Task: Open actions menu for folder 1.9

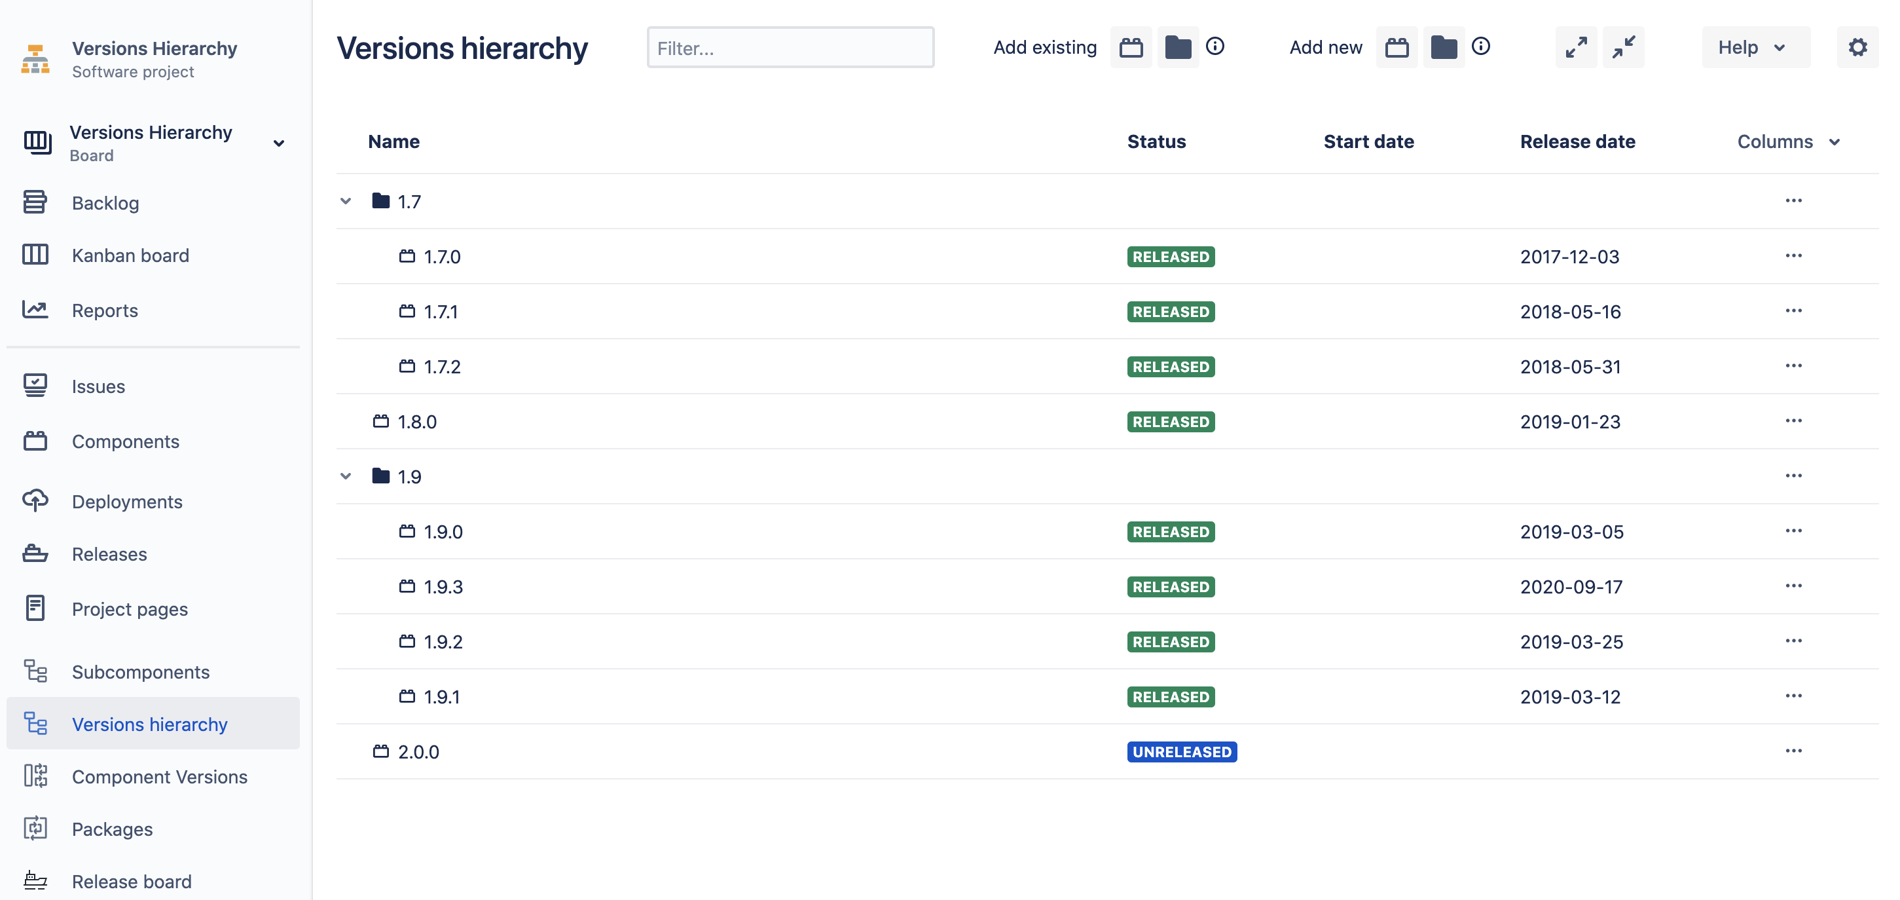Action: pos(1794,476)
